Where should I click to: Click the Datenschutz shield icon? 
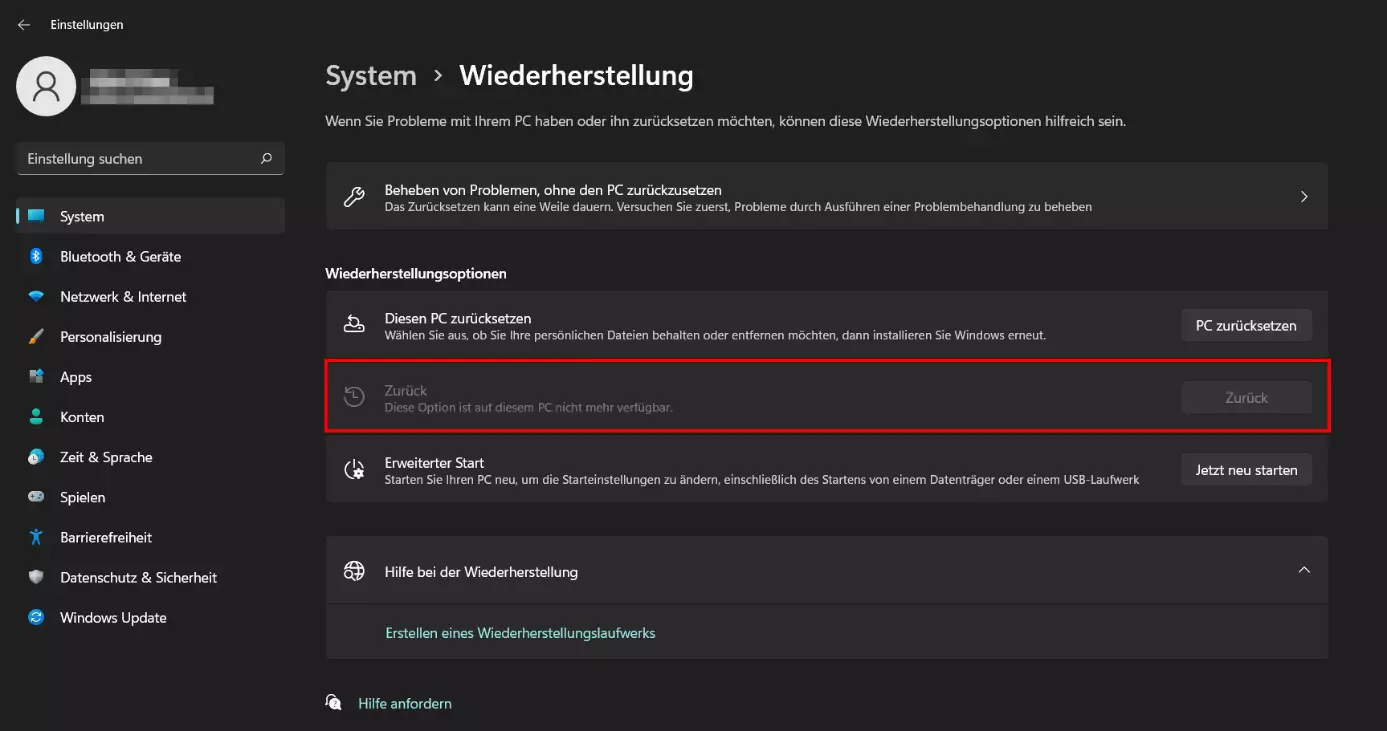[37, 577]
